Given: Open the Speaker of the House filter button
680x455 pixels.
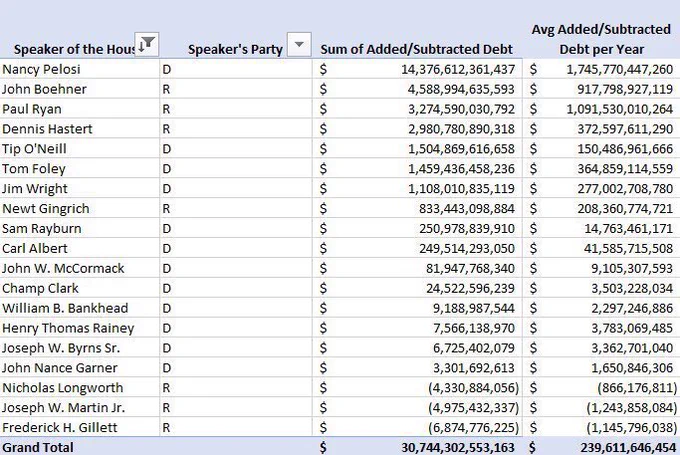Looking at the screenshot, I should [147, 44].
